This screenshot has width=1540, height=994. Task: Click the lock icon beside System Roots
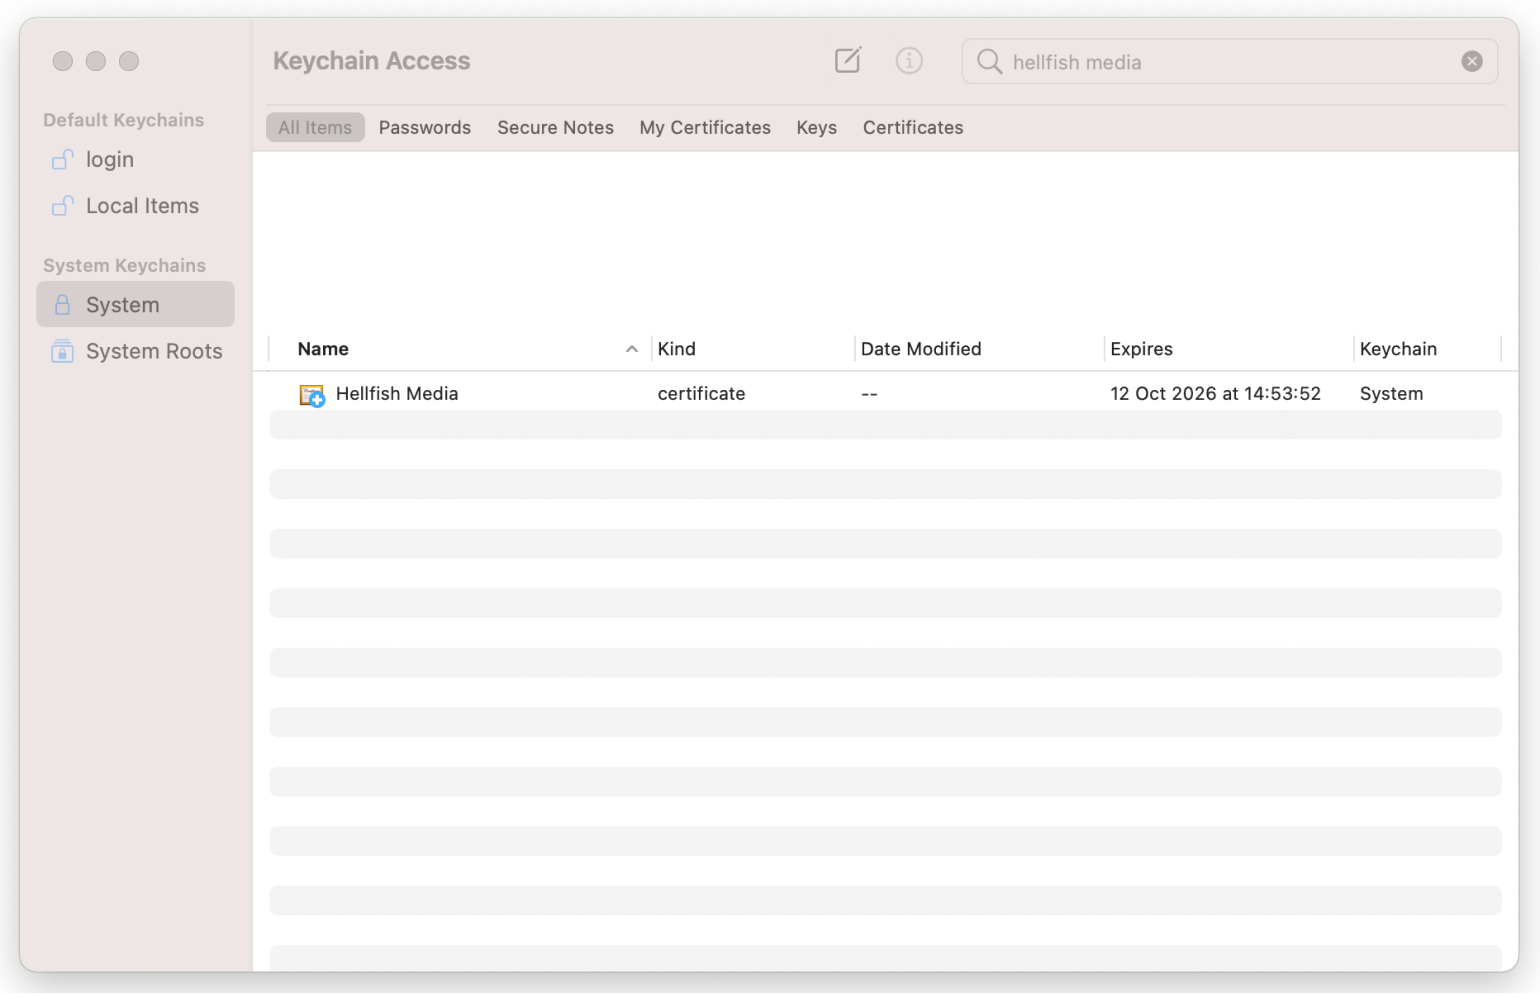(x=62, y=351)
